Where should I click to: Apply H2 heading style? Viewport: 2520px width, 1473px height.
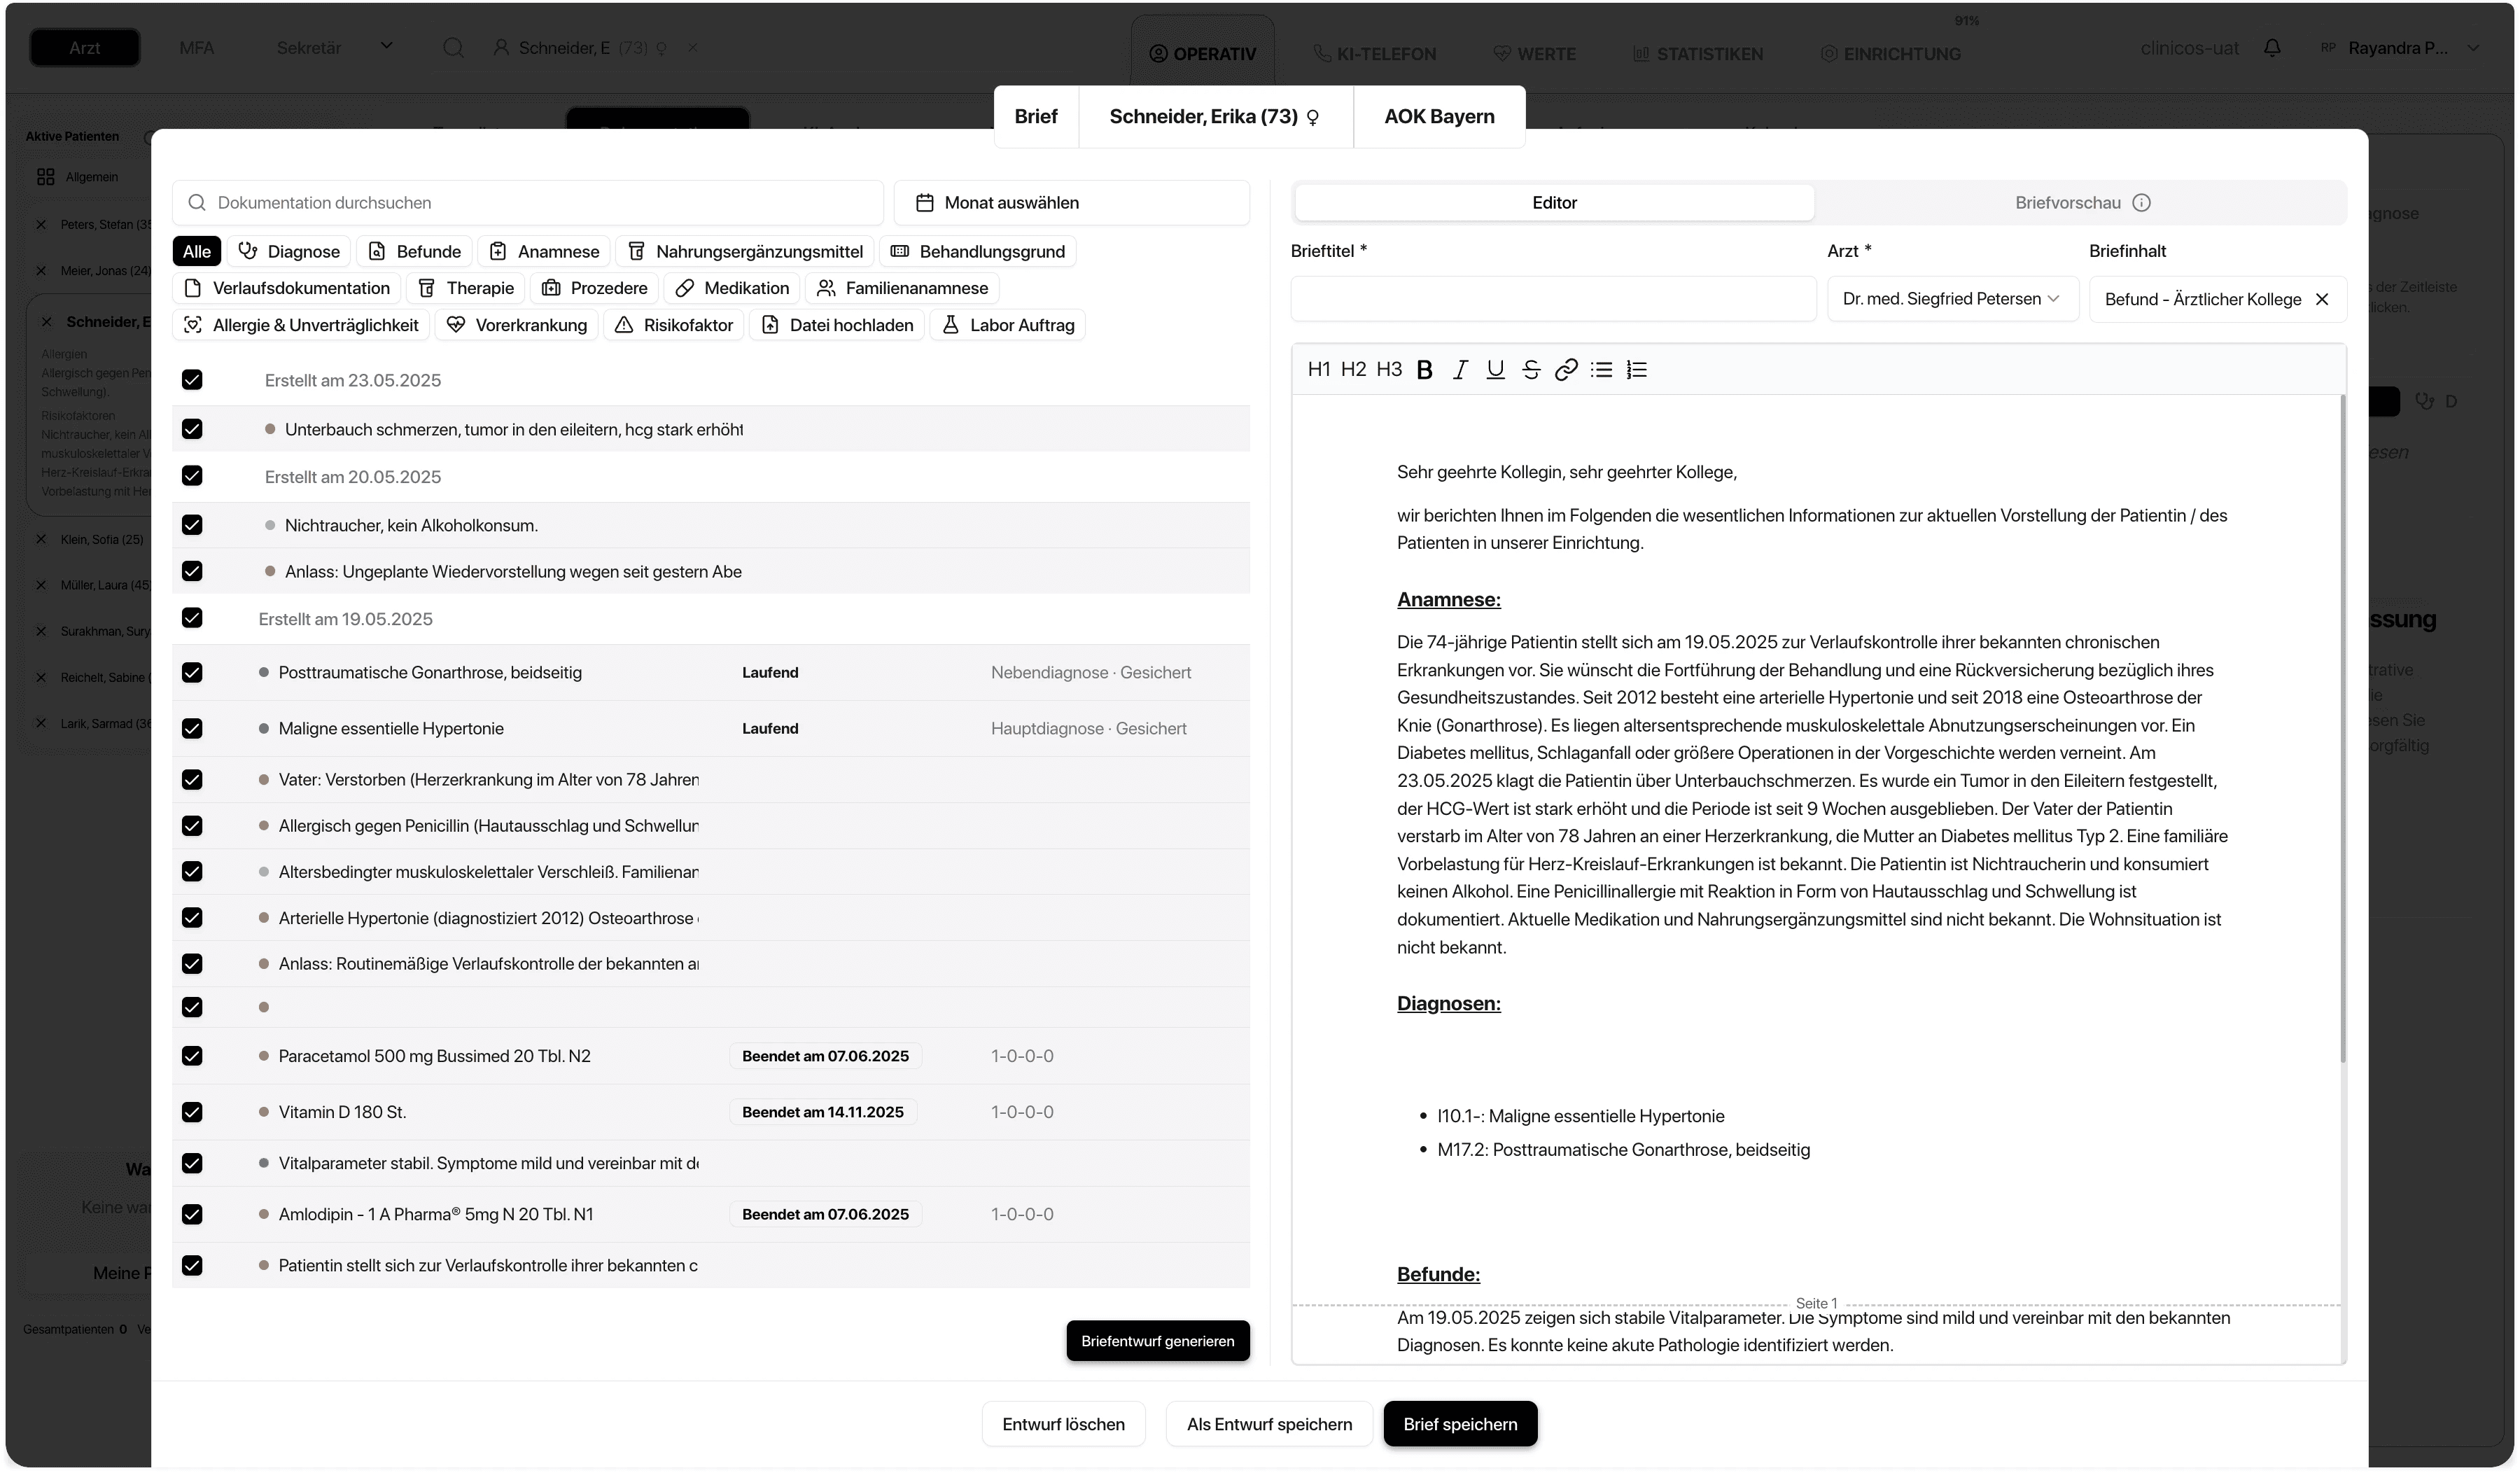pos(1353,370)
